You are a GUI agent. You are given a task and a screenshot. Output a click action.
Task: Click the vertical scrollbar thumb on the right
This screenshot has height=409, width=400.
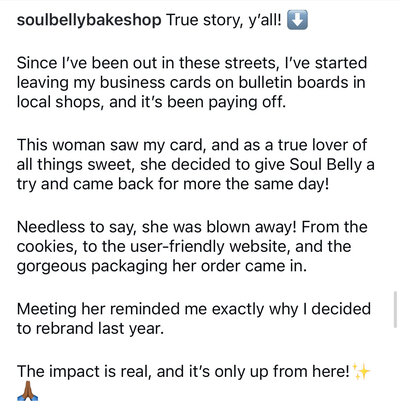(x=395, y=309)
